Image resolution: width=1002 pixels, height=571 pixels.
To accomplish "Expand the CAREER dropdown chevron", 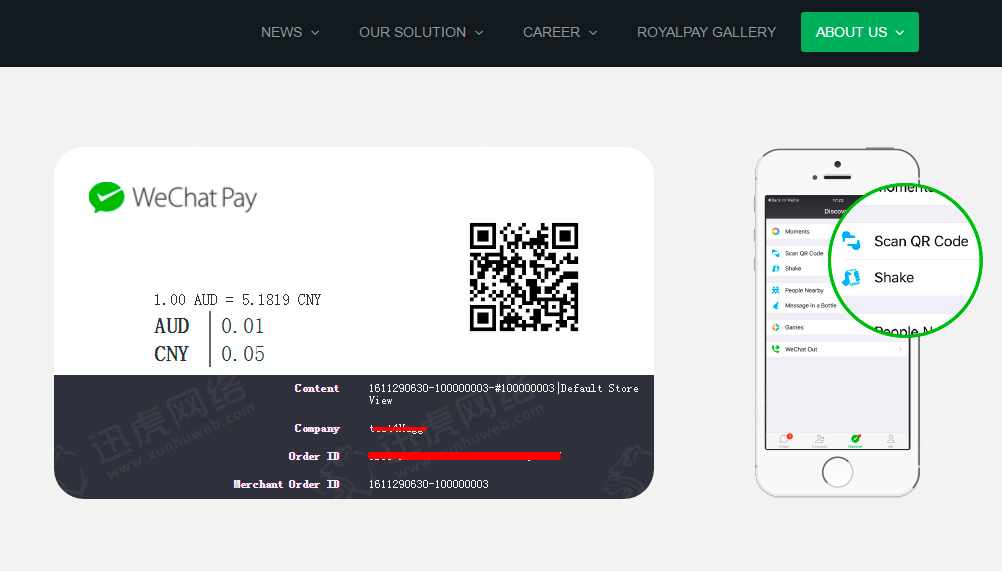I will (x=593, y=33).
